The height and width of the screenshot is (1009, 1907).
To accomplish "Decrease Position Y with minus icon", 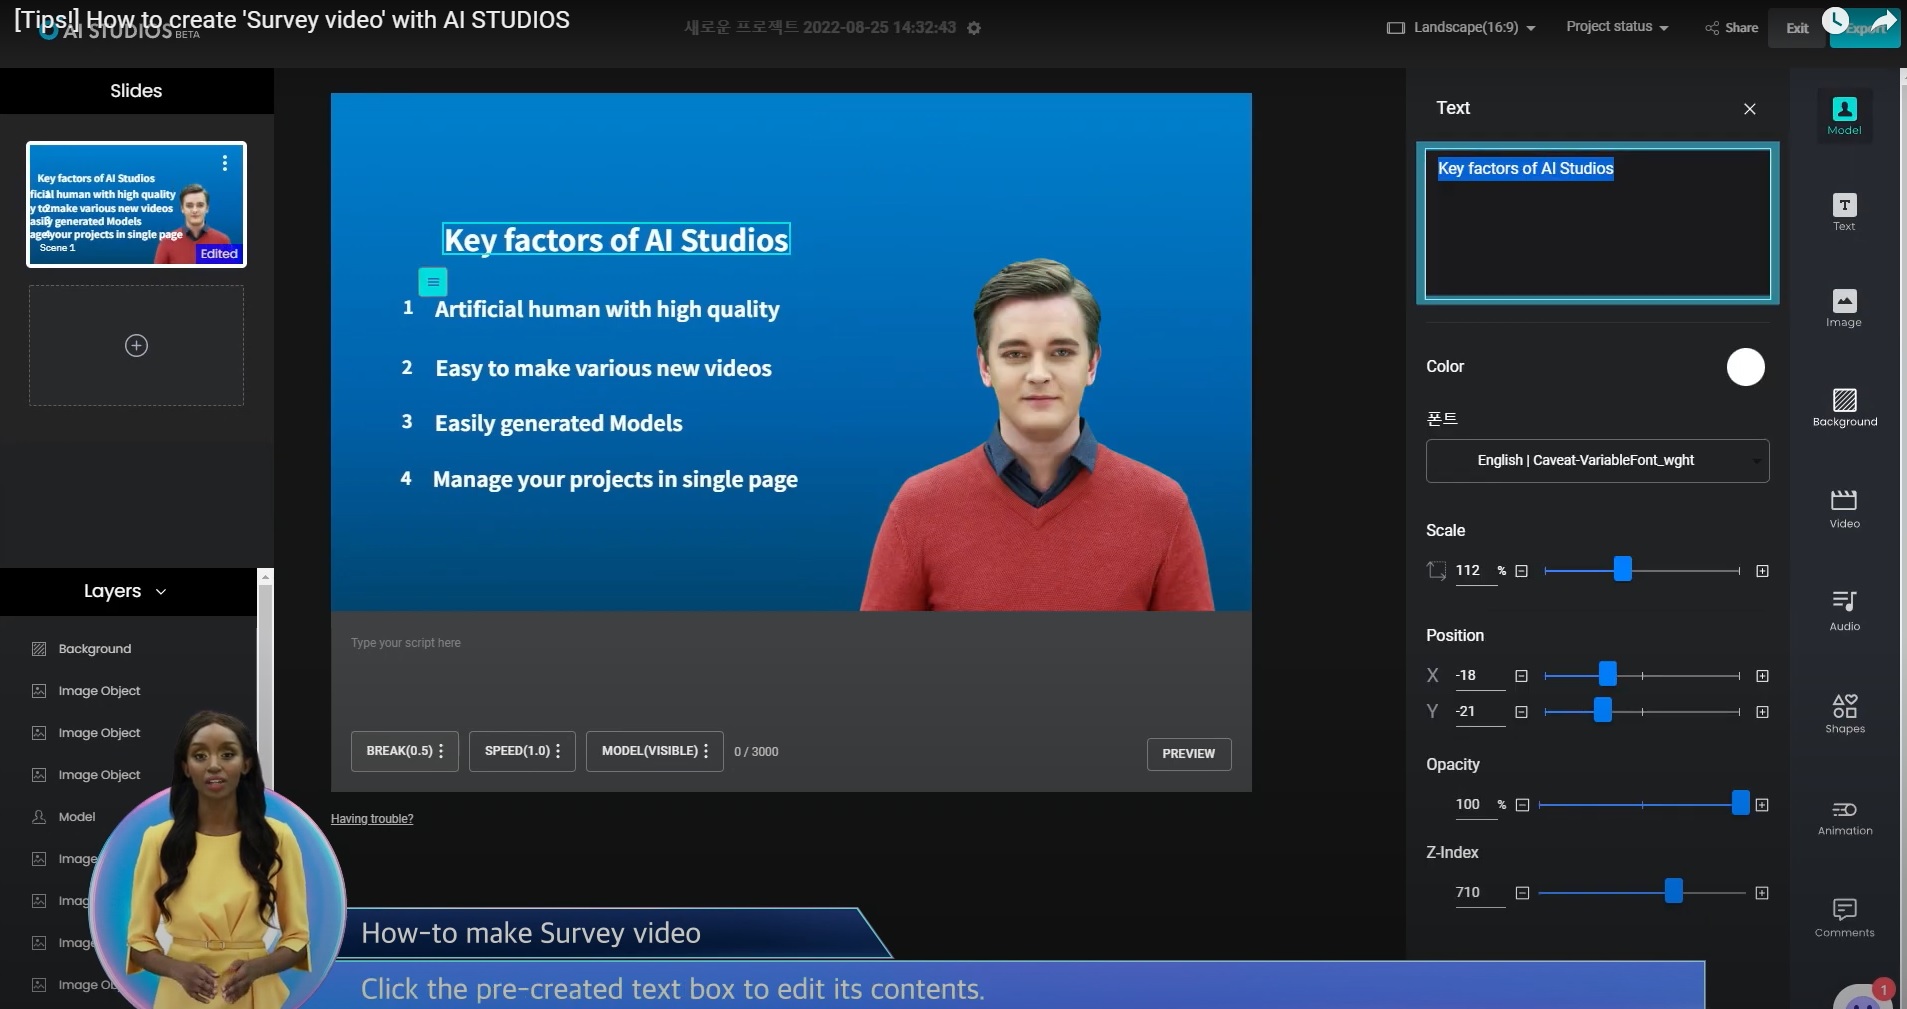I will (1521, 712).
